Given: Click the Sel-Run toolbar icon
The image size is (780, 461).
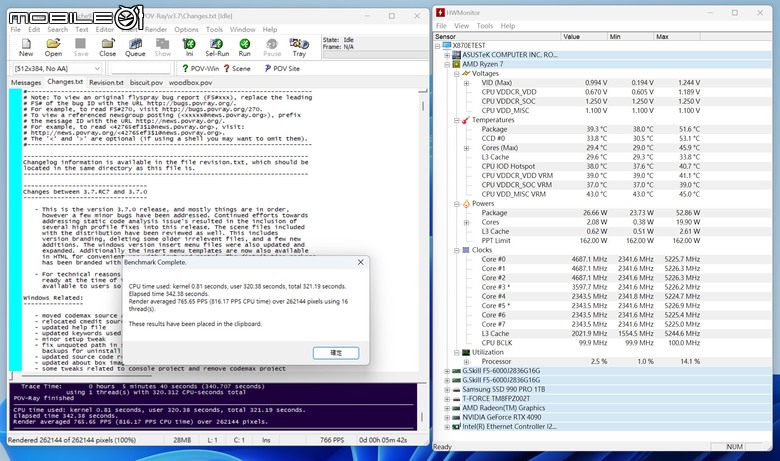Looking at the screenshot, I should click(217, 48).
